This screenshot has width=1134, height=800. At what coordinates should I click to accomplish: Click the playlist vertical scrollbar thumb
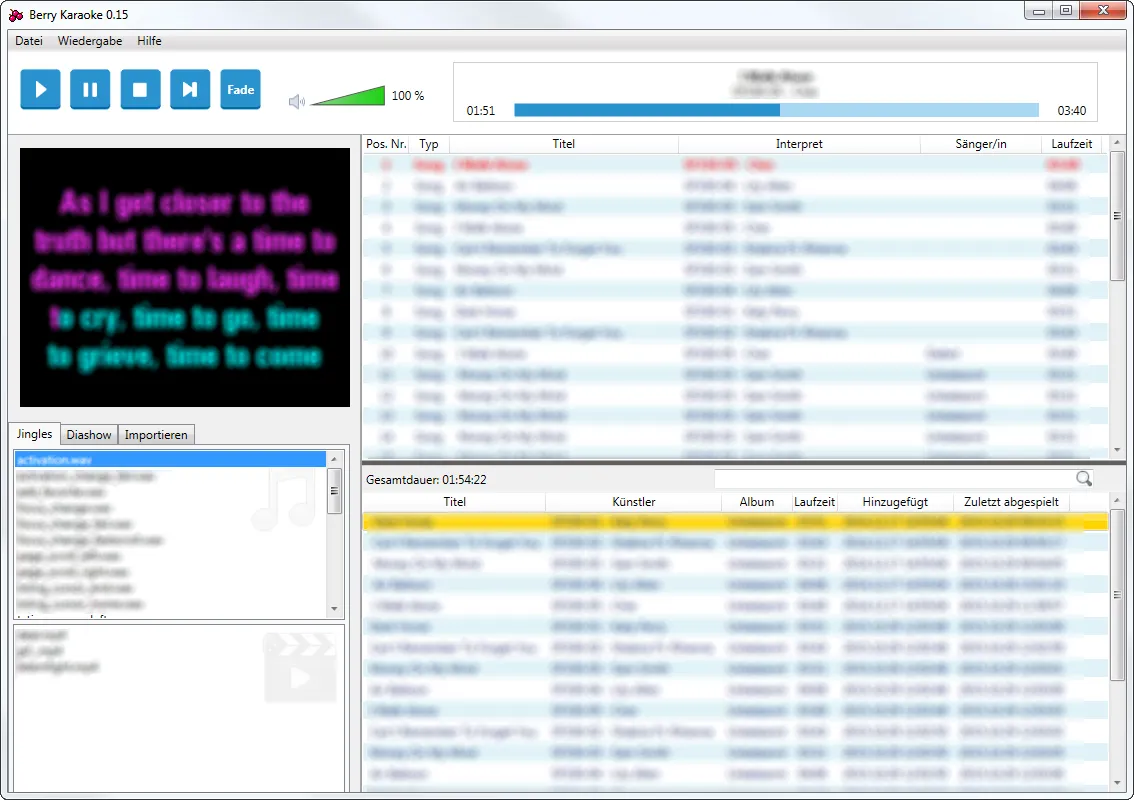[x=1117, y=216]
